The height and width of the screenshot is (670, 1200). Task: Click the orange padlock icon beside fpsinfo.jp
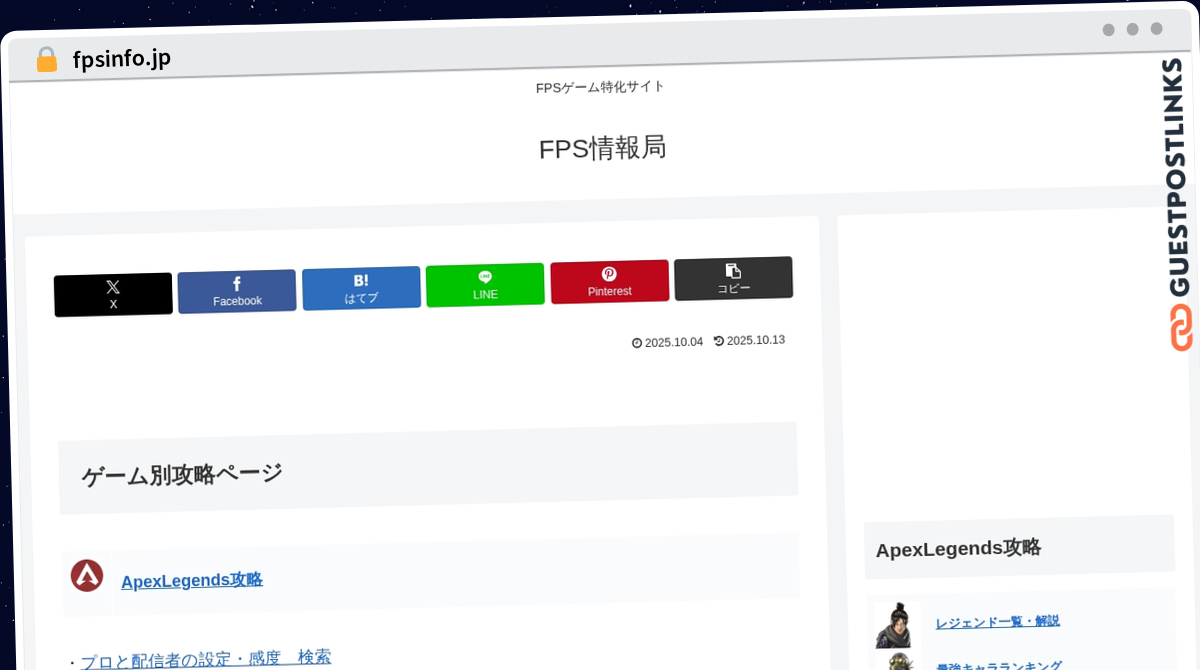46,59
